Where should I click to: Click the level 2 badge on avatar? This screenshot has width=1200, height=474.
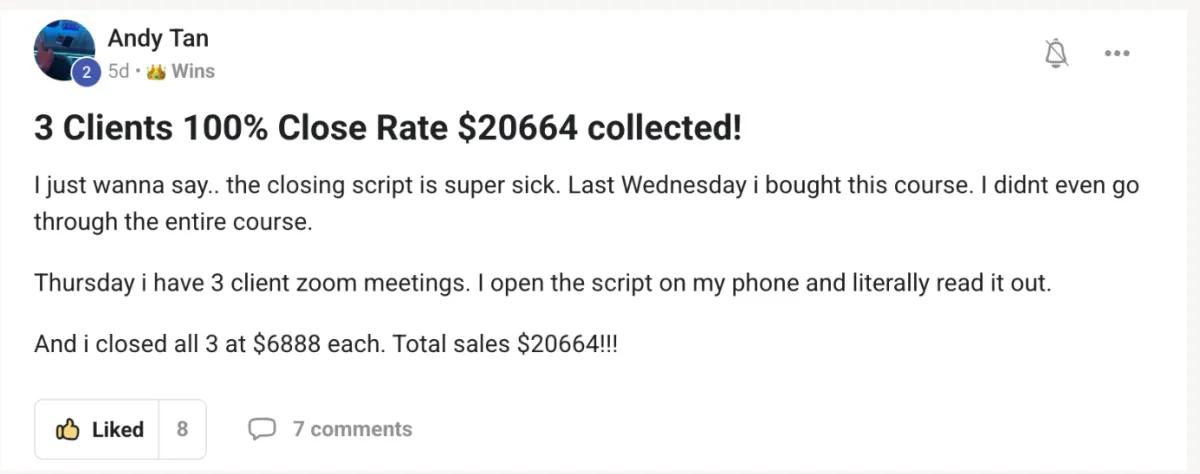87,72
